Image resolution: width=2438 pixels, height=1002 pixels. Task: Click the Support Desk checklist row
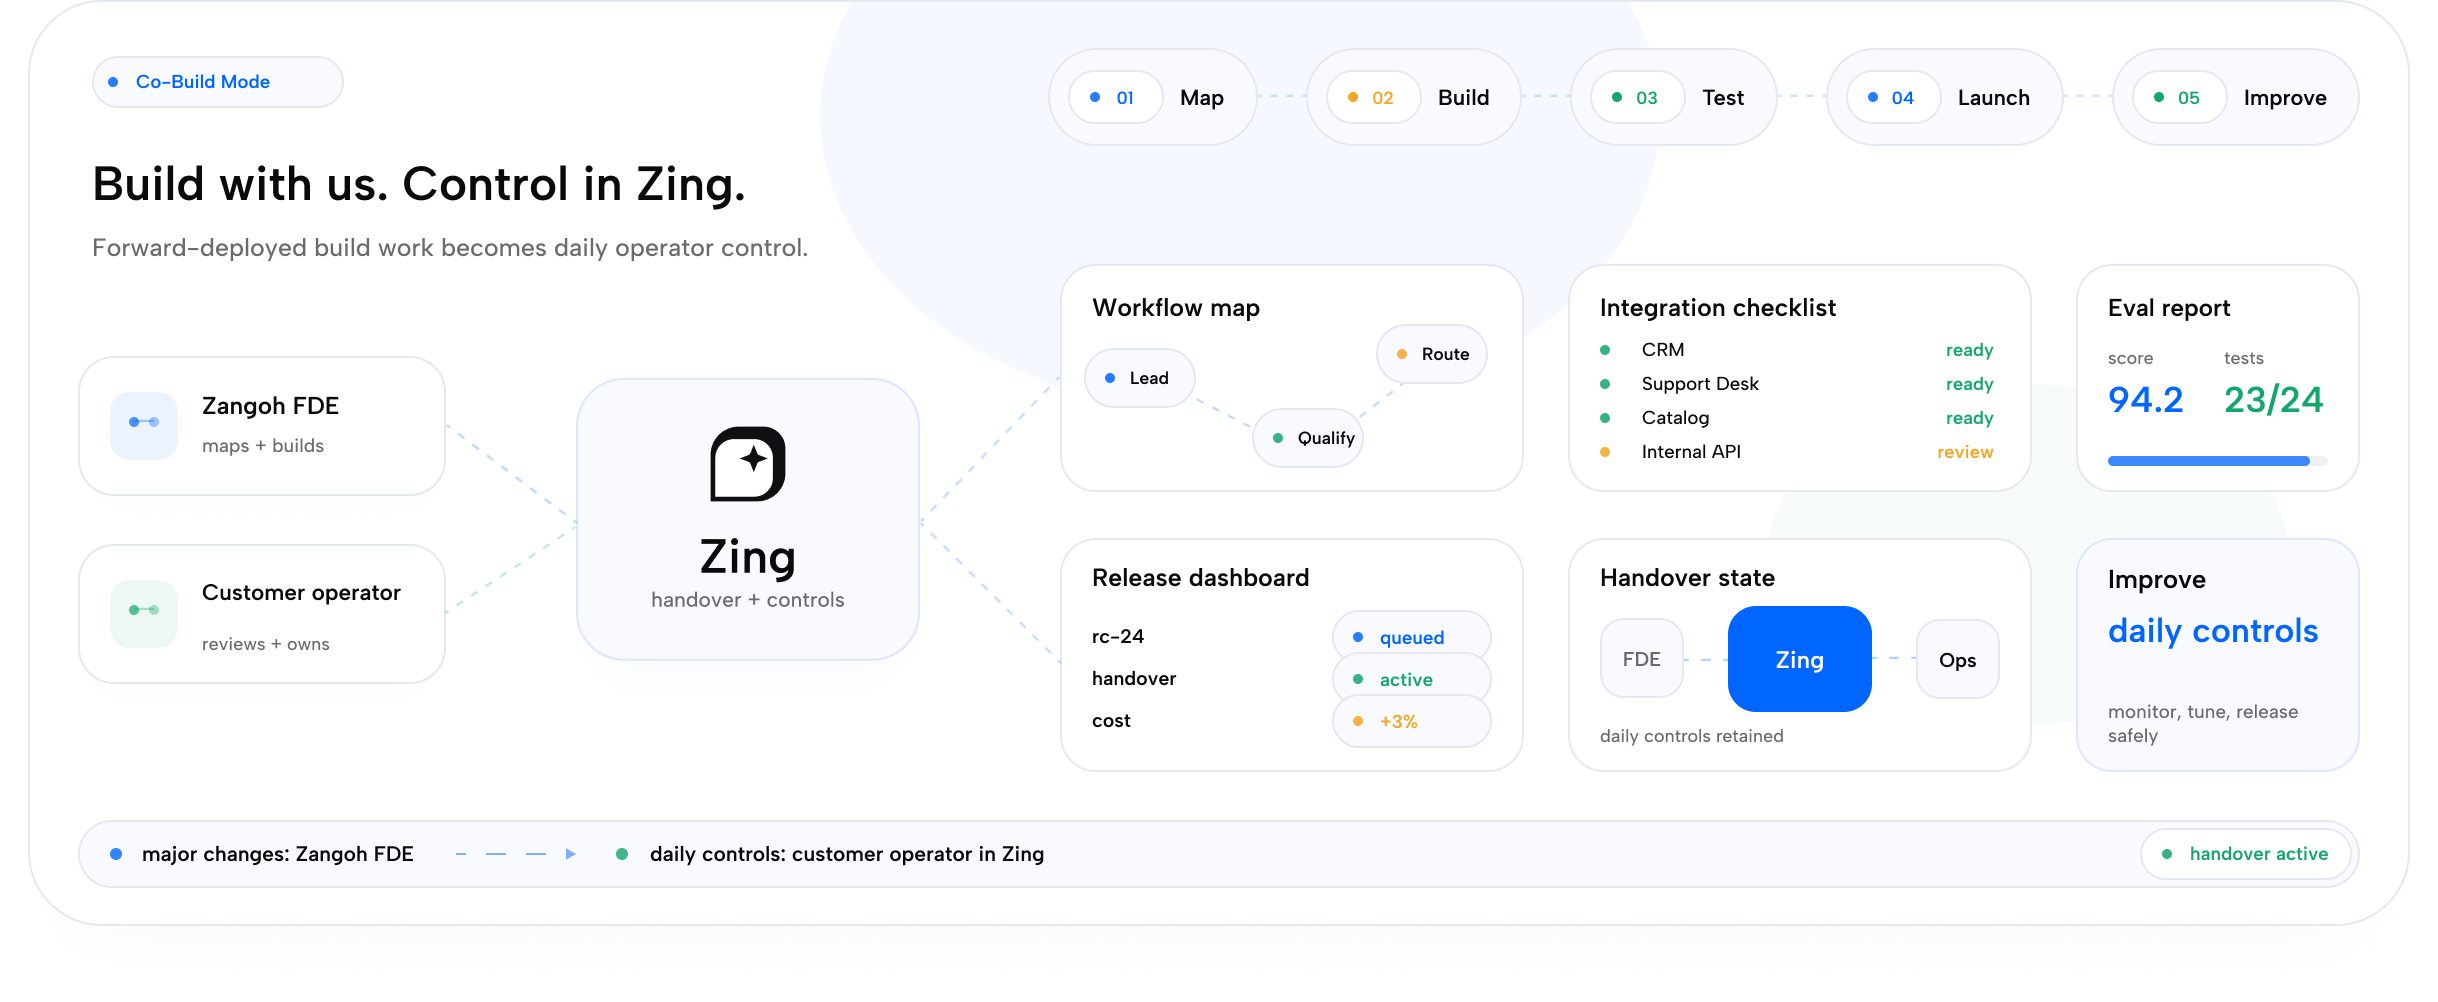coord(1797,384)
